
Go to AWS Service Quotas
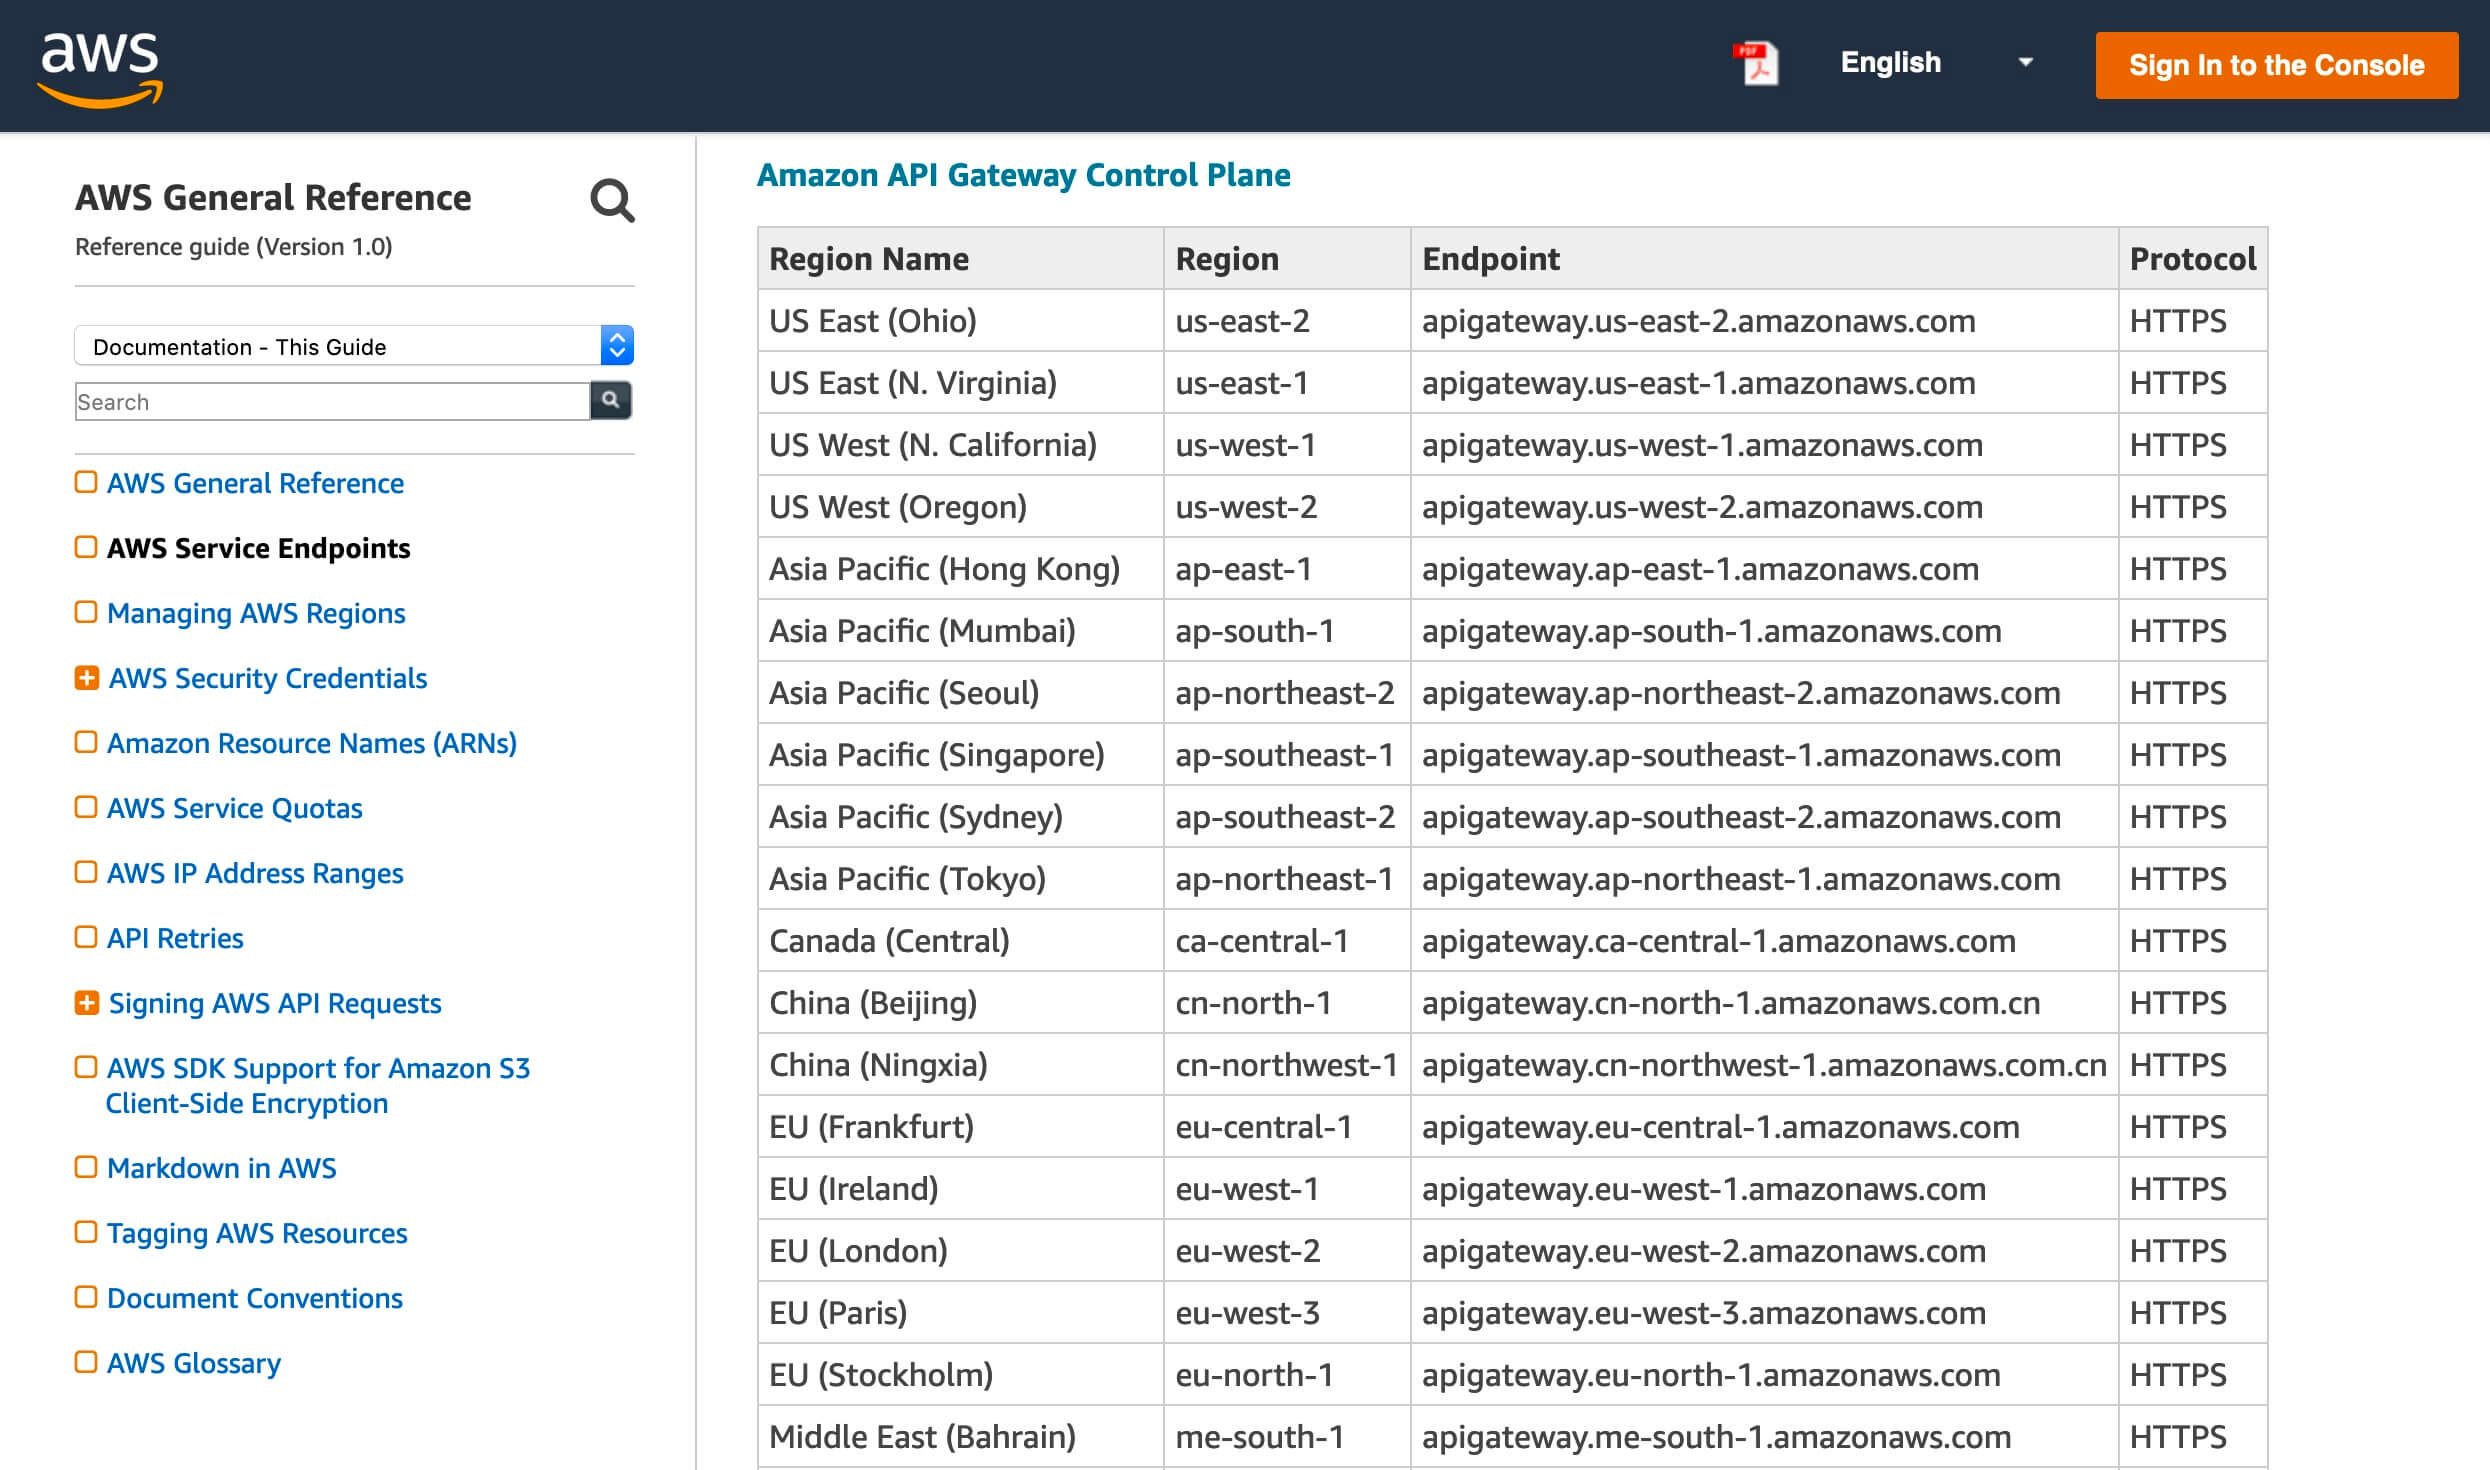234,808
